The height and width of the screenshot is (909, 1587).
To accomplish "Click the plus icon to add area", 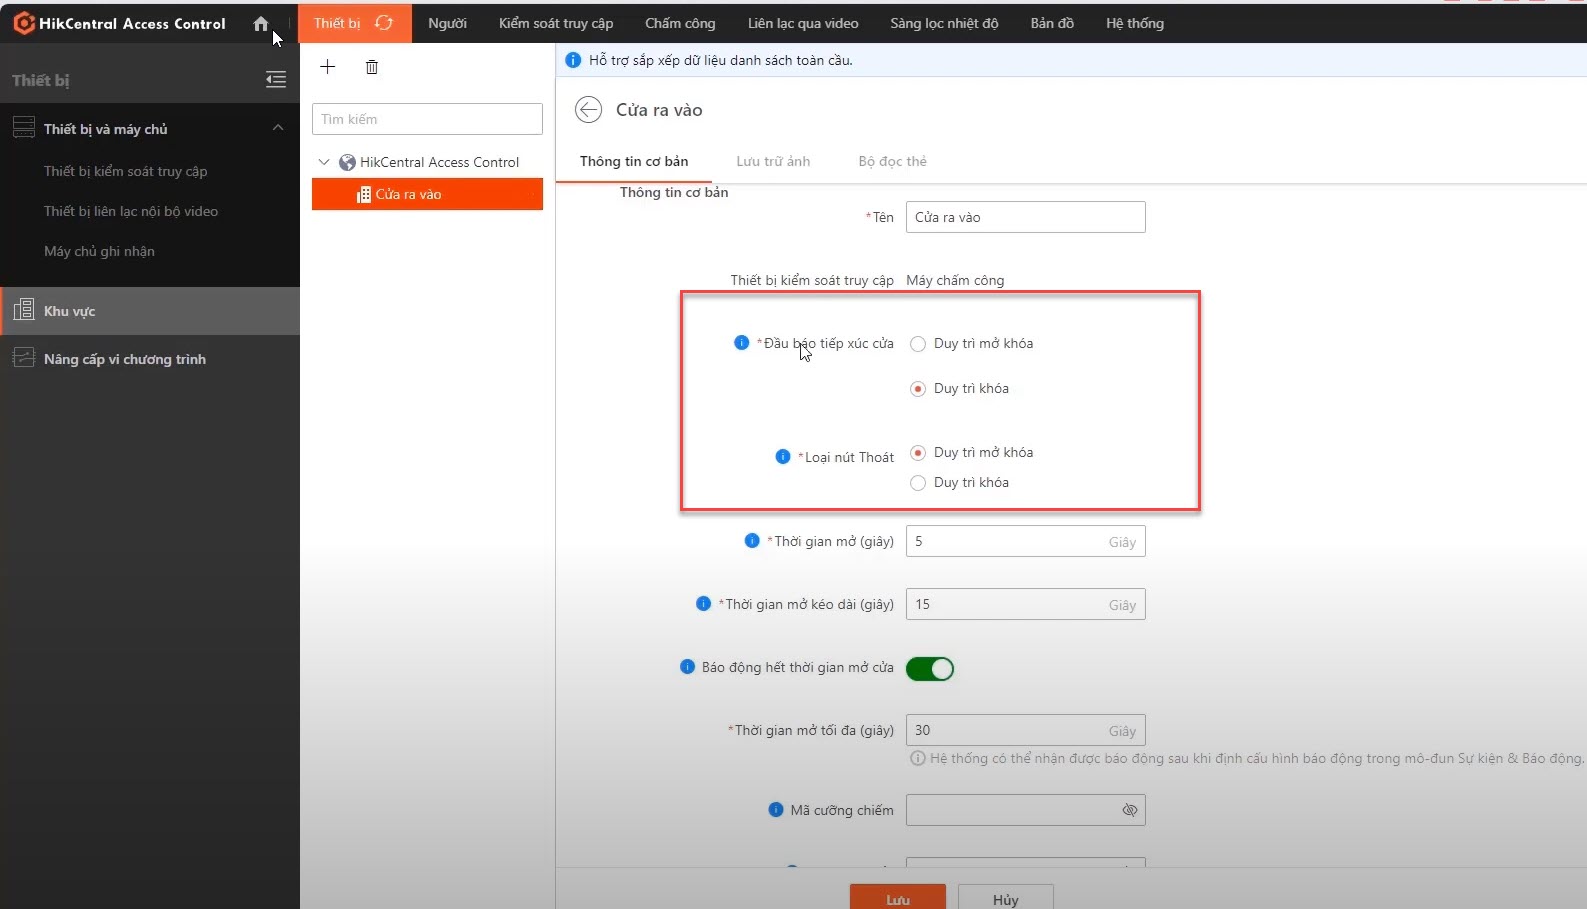I will coord(327,67).
